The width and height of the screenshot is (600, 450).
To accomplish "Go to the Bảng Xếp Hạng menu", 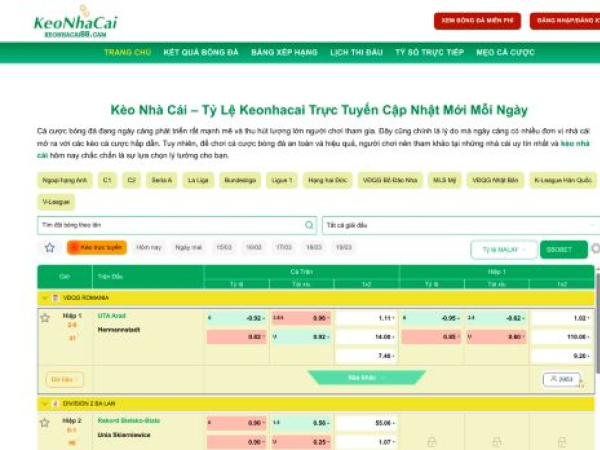I will coord(284,52).
